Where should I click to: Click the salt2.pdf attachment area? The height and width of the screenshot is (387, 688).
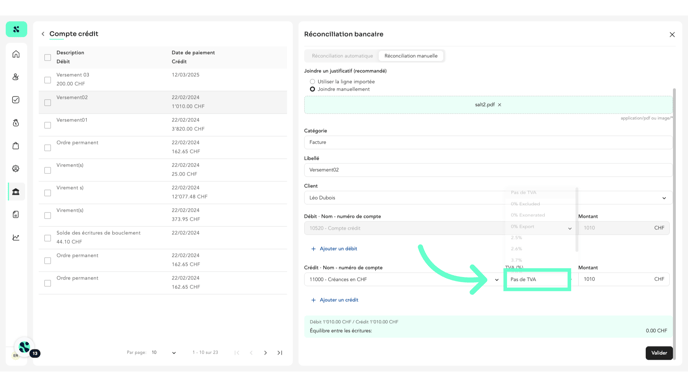[x=487, y=105]
